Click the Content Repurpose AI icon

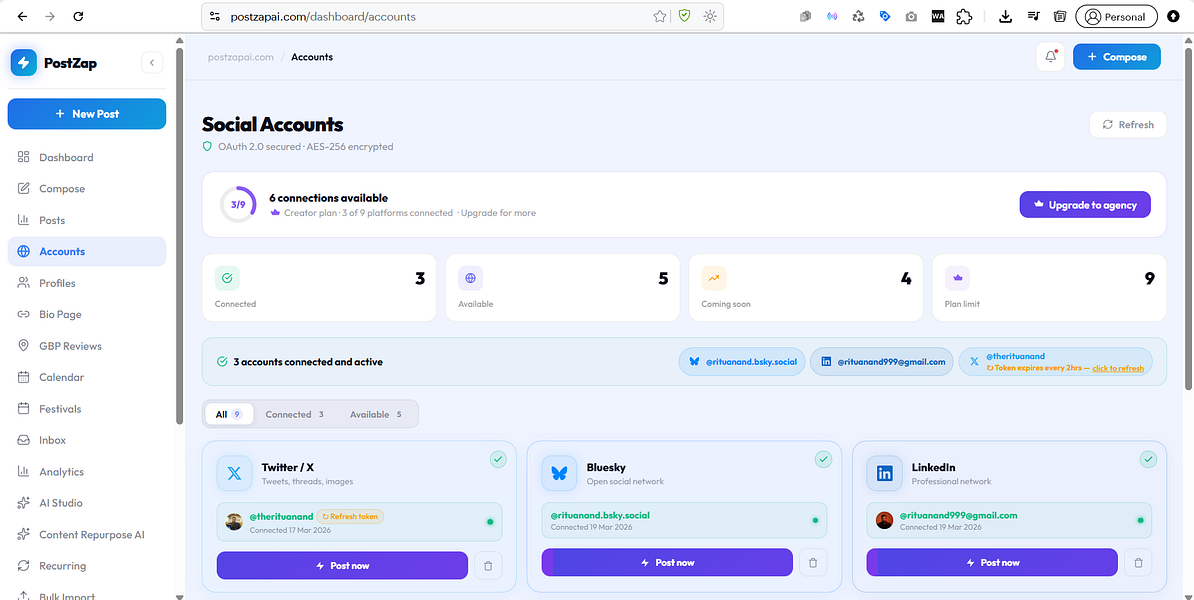click(x=24, y=535)
